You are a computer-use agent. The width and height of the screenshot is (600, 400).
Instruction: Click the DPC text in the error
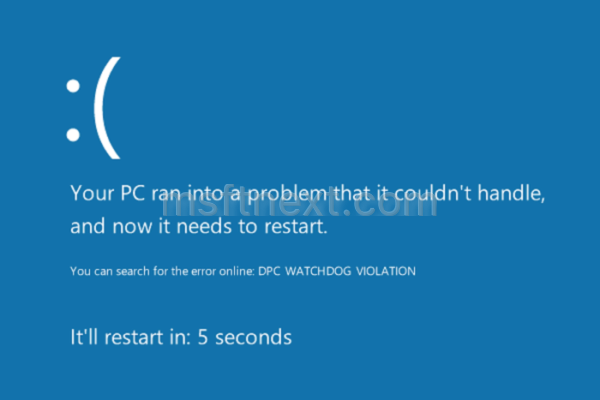(269, 271)
